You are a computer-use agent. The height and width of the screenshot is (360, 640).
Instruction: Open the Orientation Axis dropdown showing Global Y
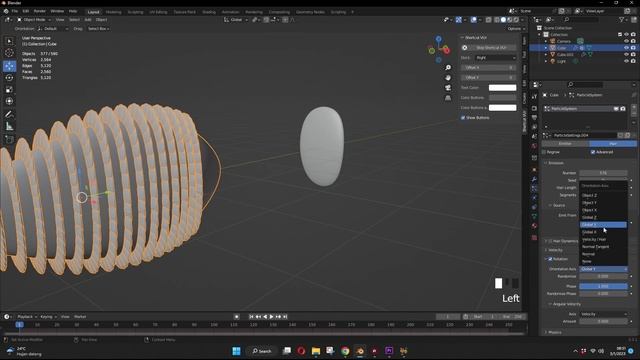(x=603, y=269)
